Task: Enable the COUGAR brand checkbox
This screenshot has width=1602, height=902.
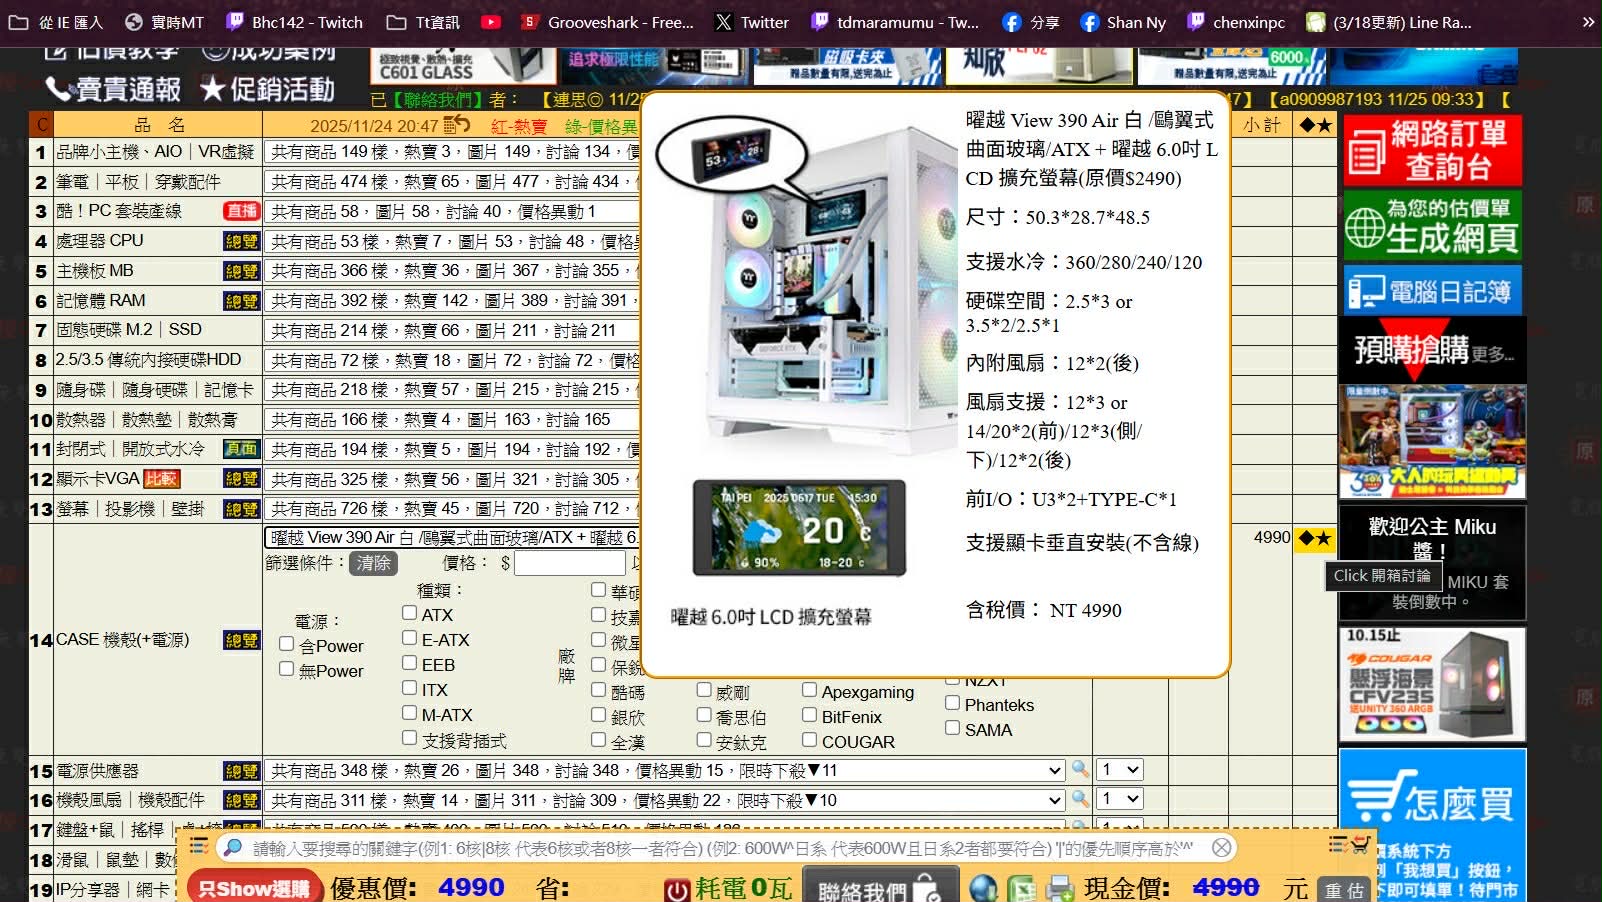Action: (x=810, y=740)
